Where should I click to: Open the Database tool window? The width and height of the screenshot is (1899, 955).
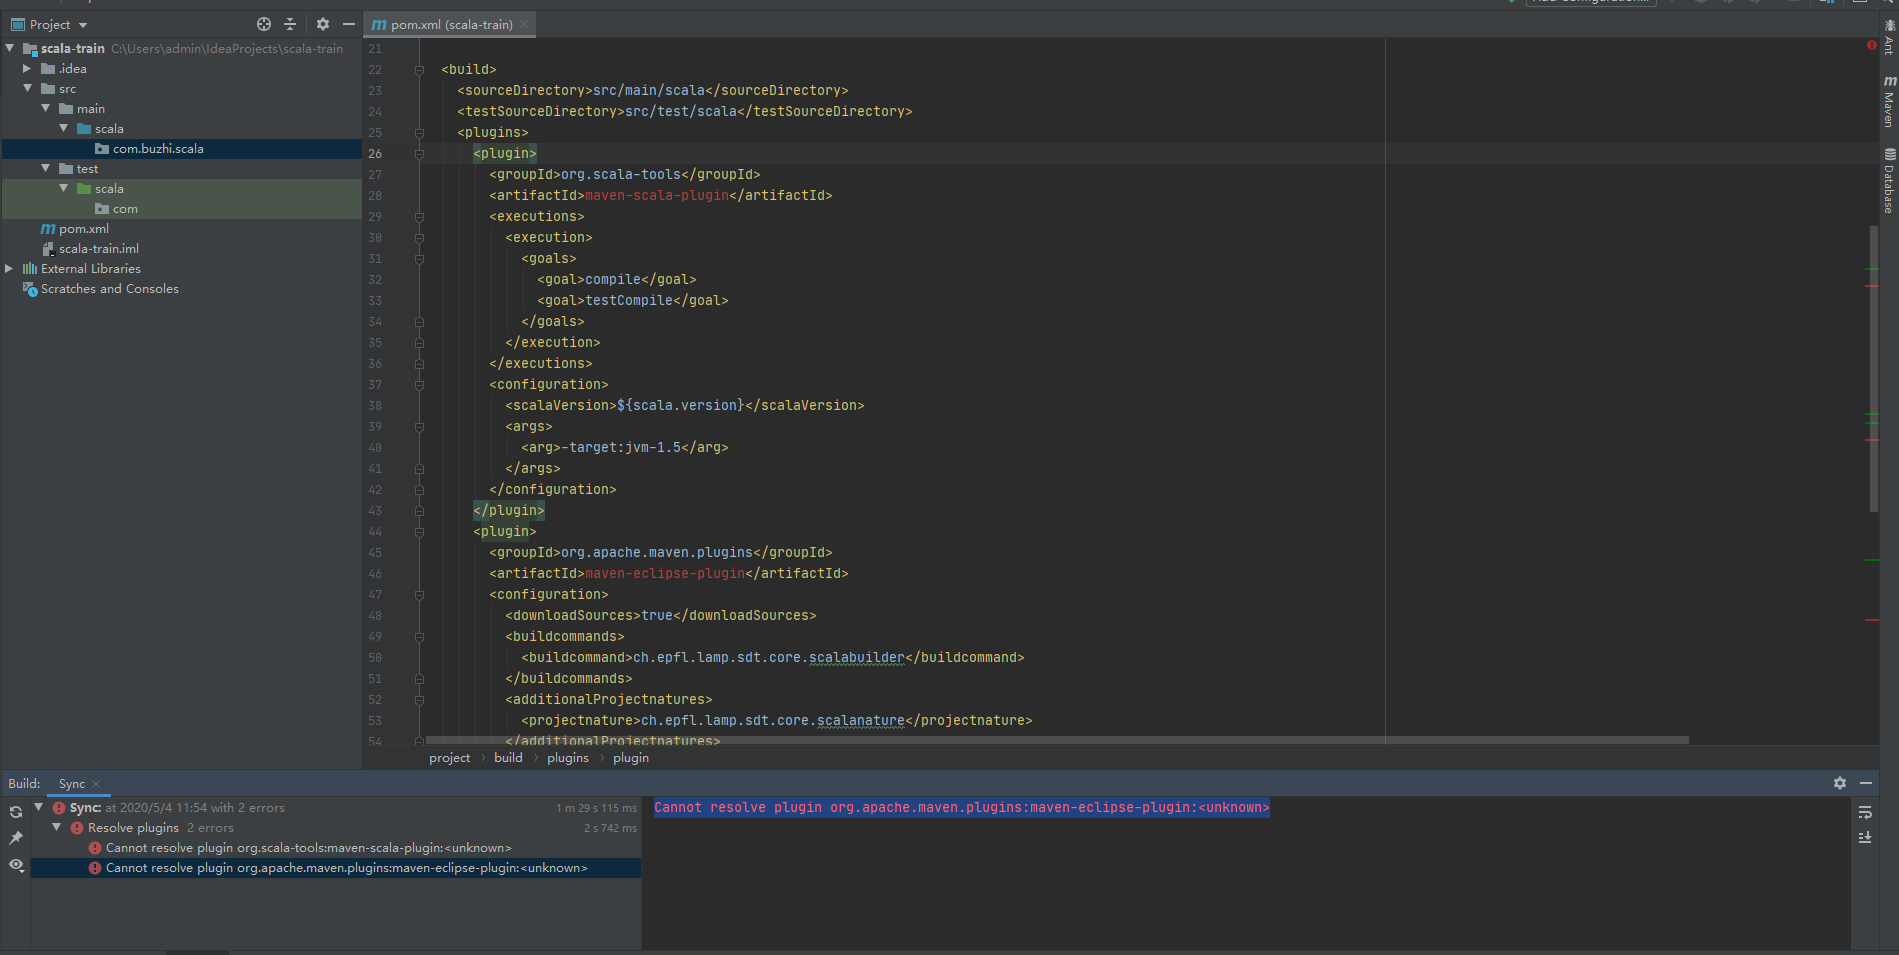click(1889, 181)
